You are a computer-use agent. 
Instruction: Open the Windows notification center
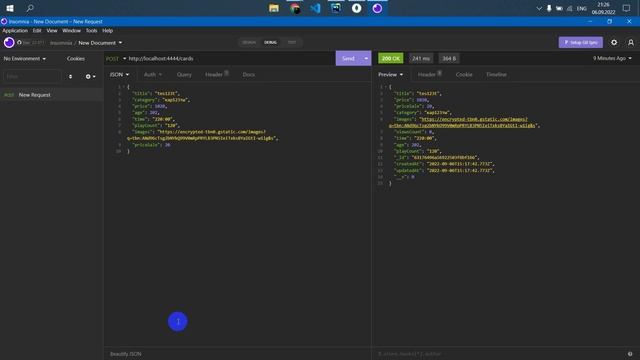[x=627, y=8]
